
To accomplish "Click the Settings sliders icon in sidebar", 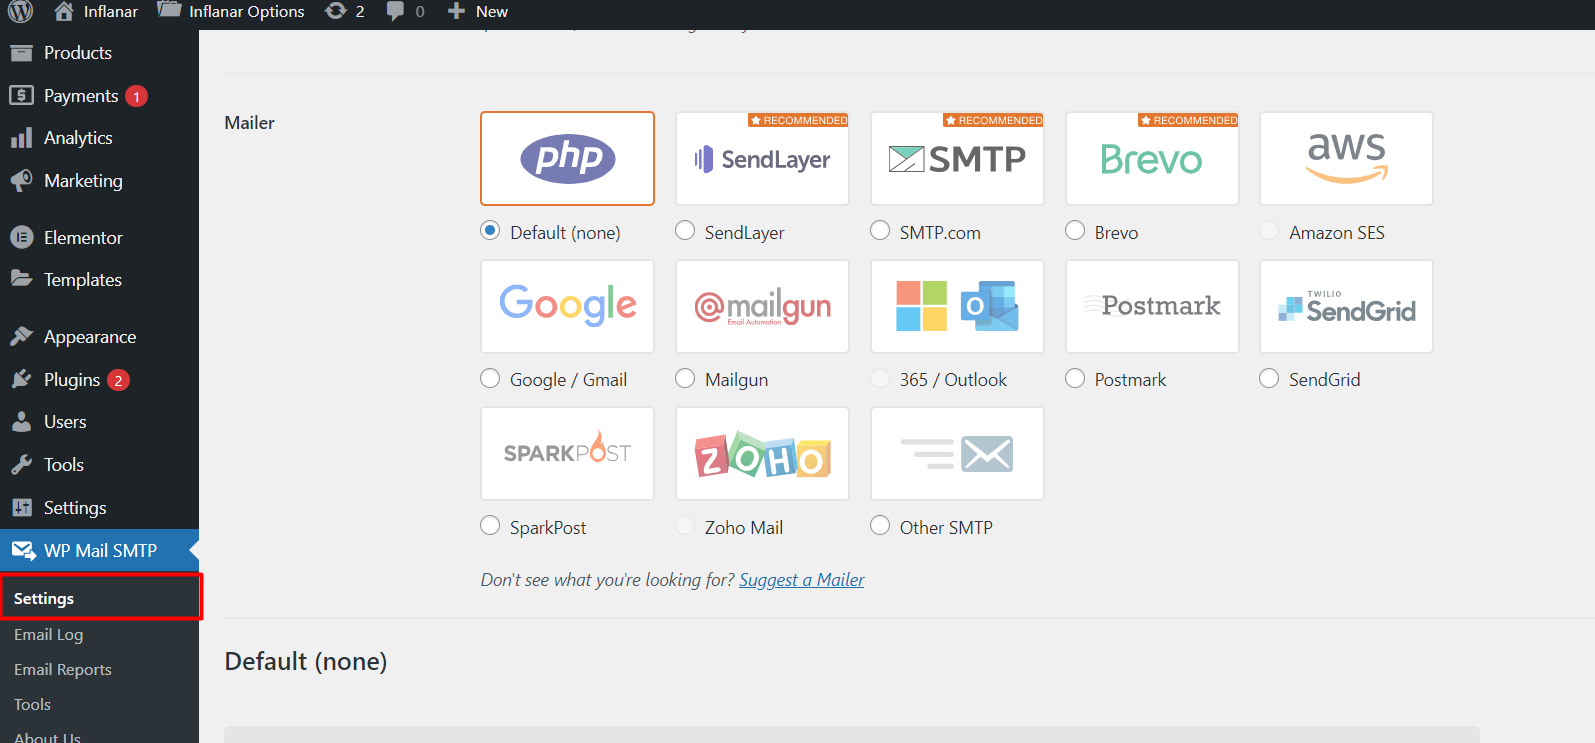I will (21, 507).
